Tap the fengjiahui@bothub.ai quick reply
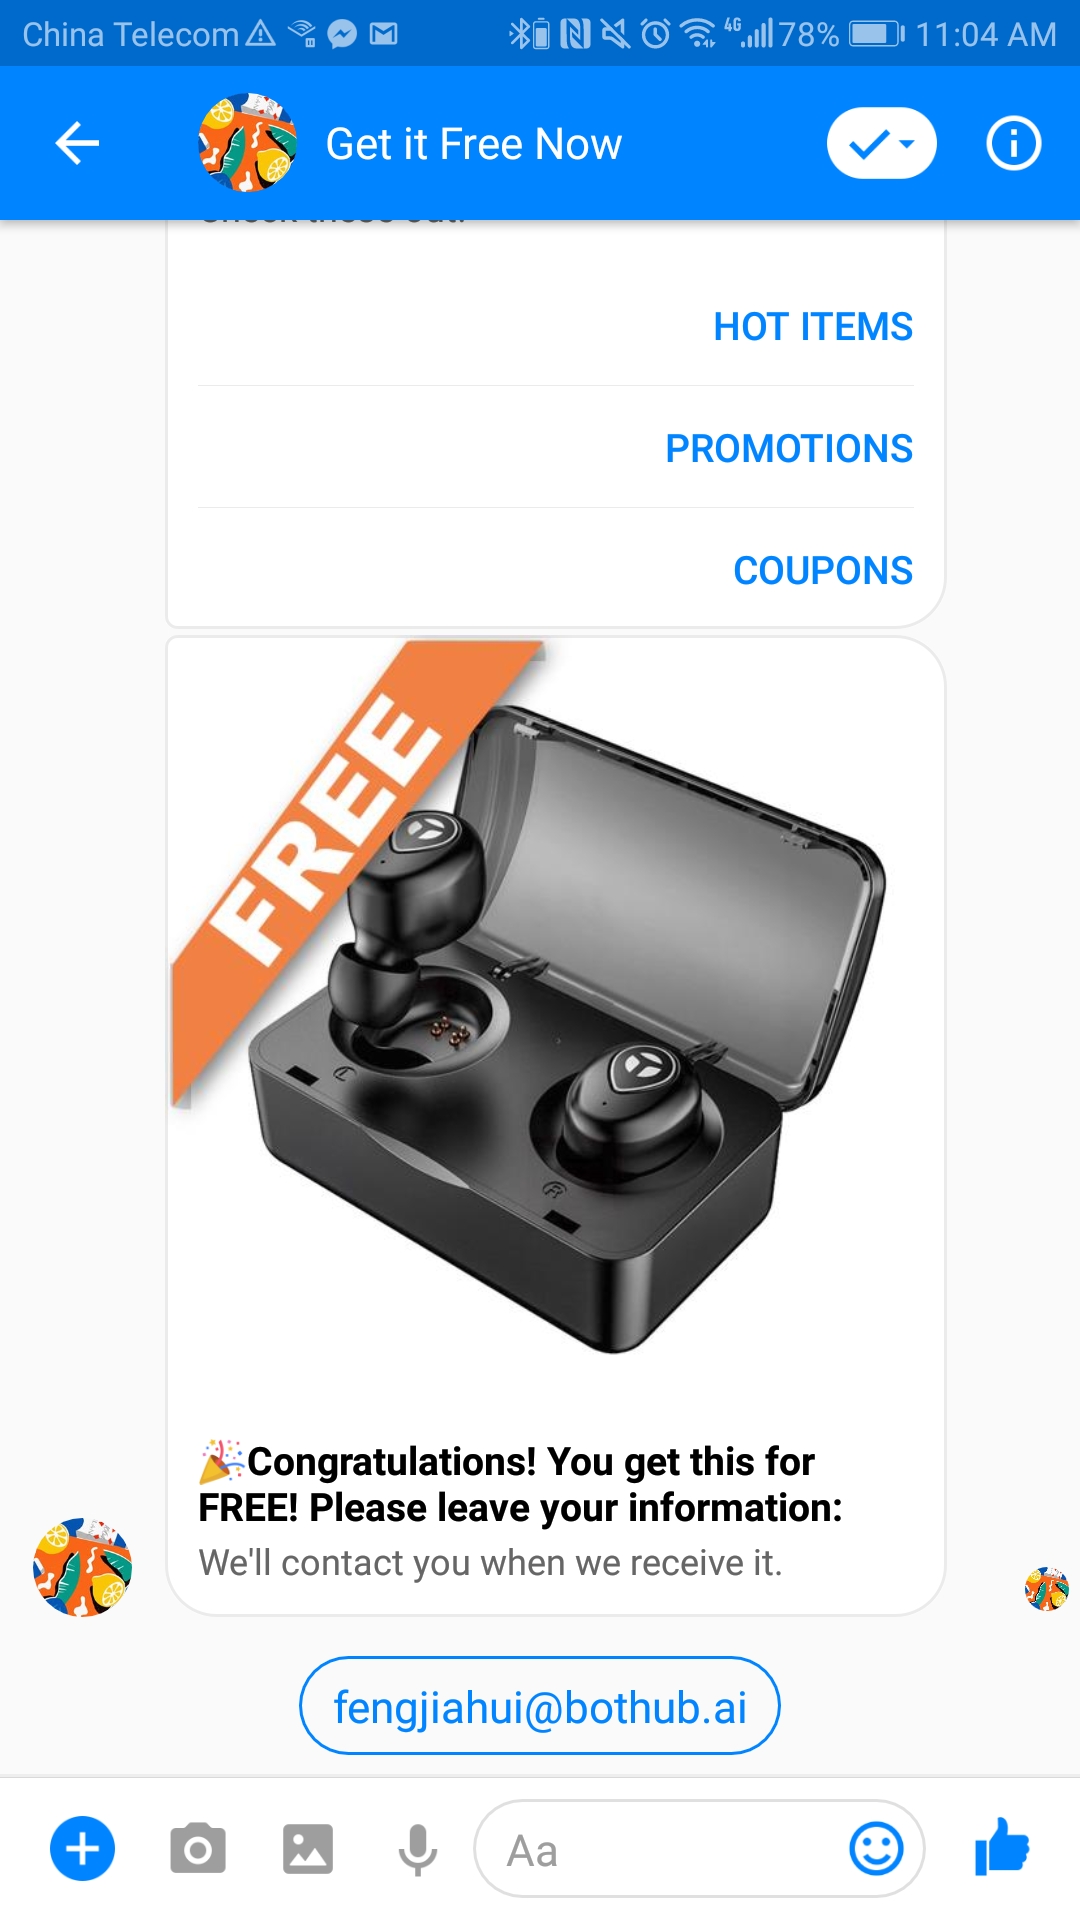 point(540,1706)
